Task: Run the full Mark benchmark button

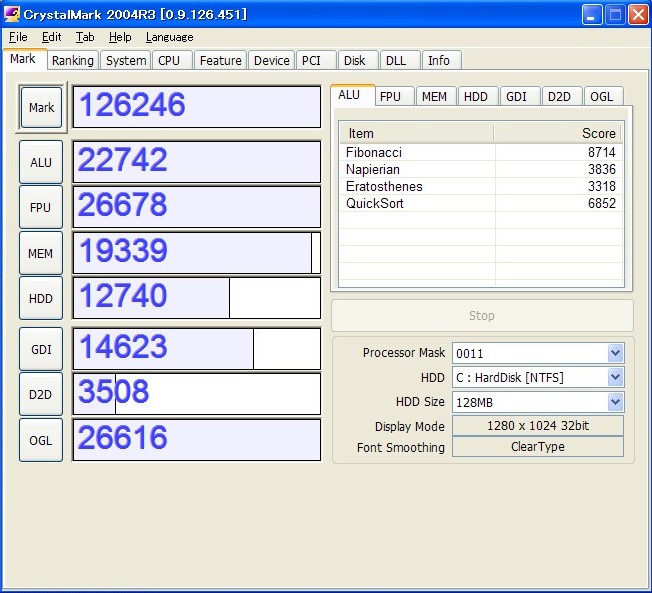Action: tap(41, 107)
